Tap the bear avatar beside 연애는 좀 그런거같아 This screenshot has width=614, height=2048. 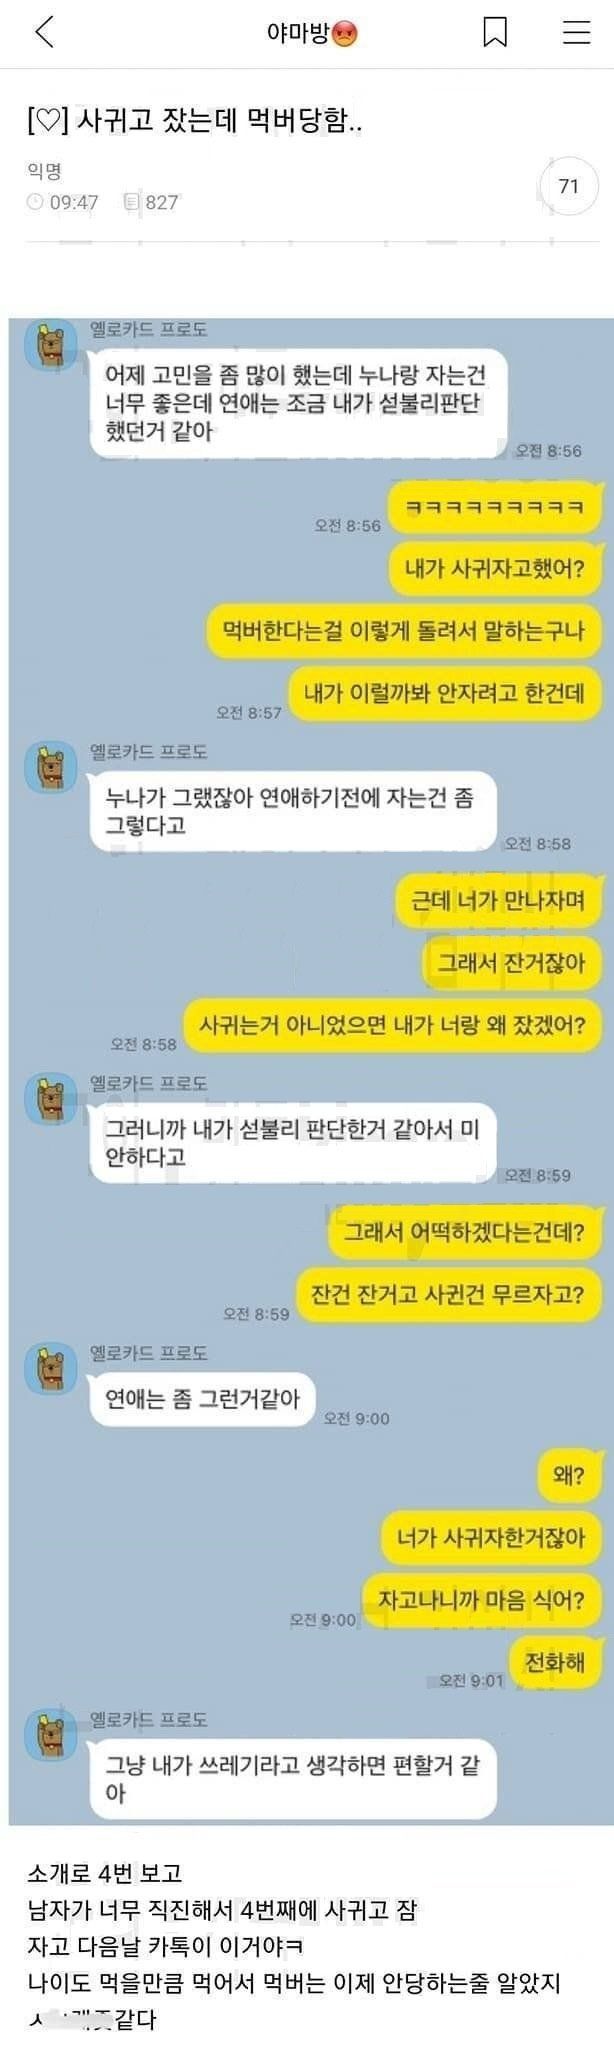[51, 1368]
